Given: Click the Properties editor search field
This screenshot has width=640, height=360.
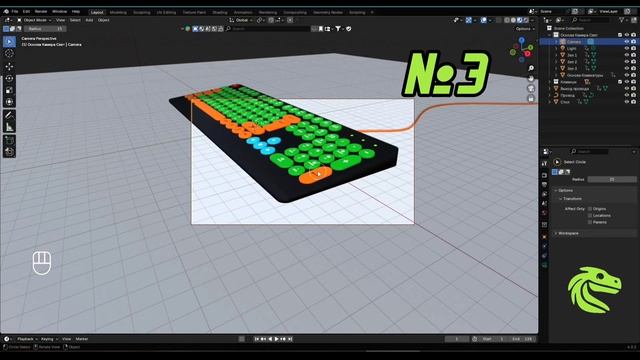Looking at the screenshot, I should point(590,151).
